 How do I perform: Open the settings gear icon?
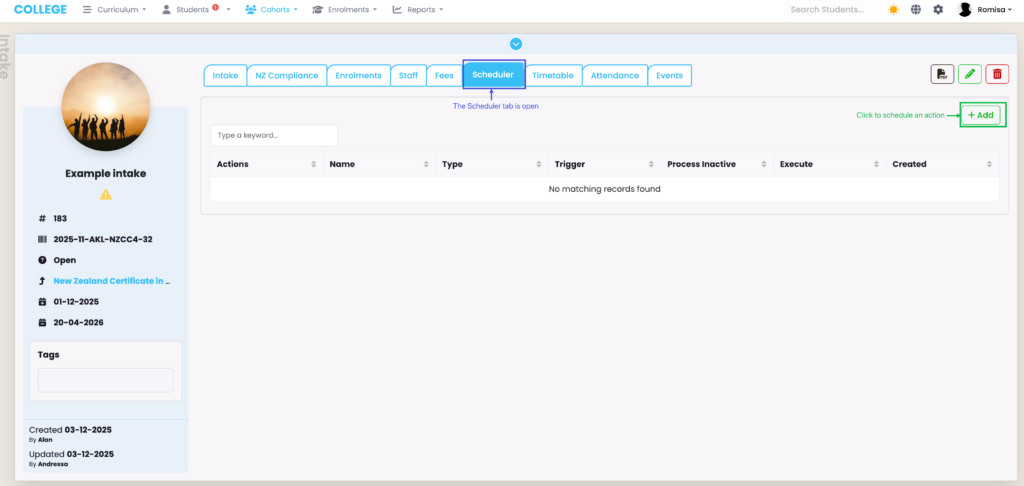click(937, 10)
